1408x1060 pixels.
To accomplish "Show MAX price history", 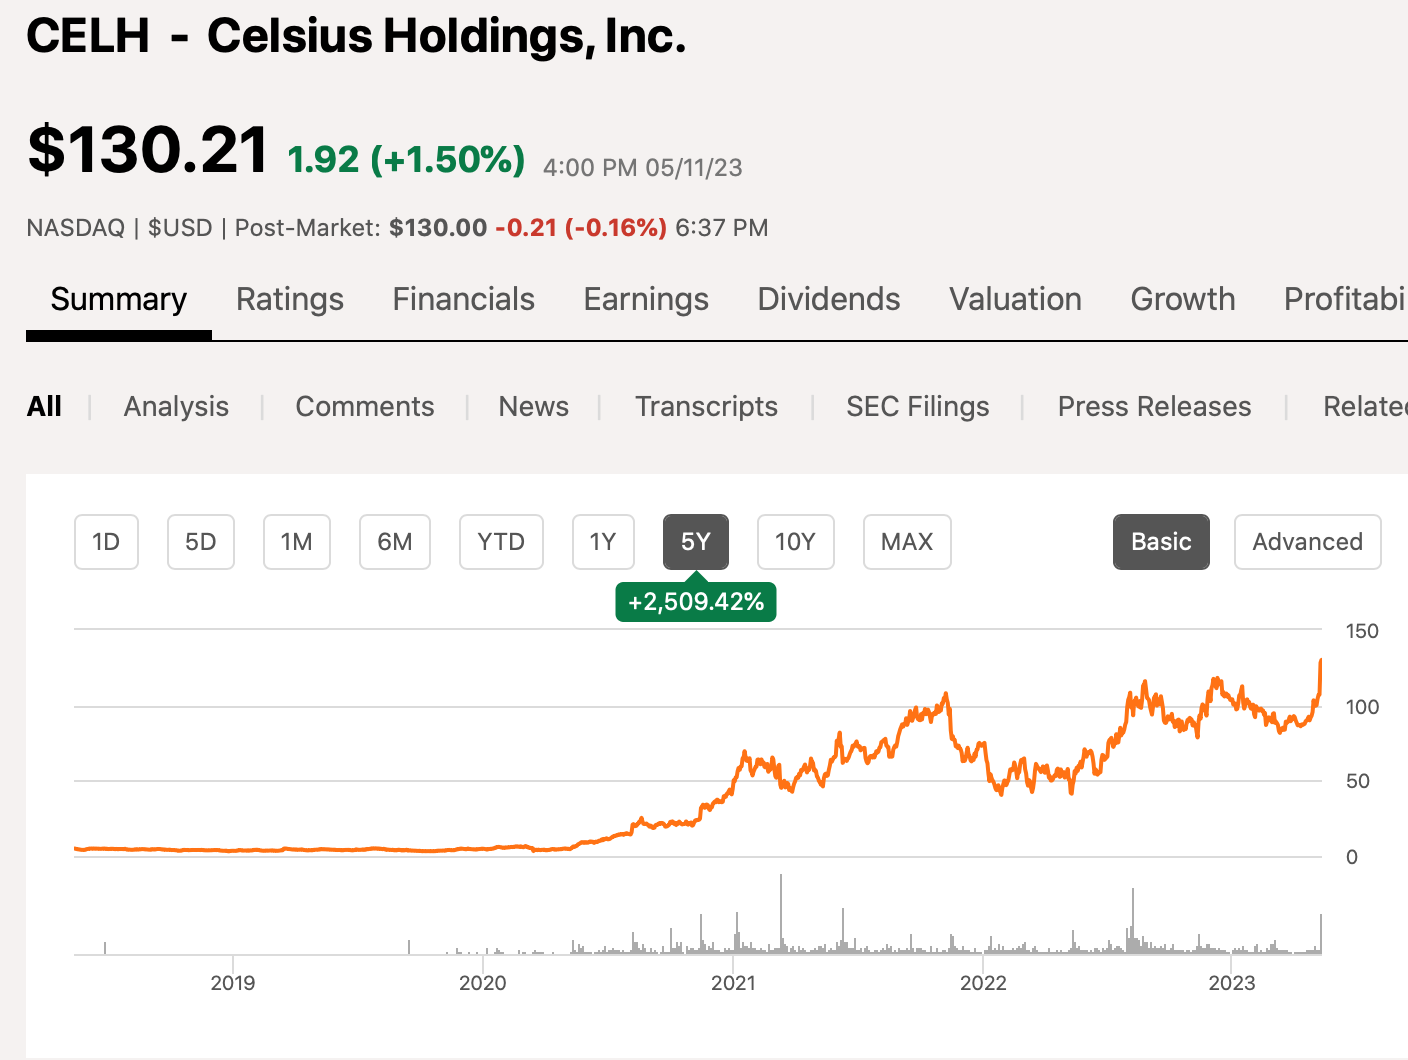I will point(907,542).
